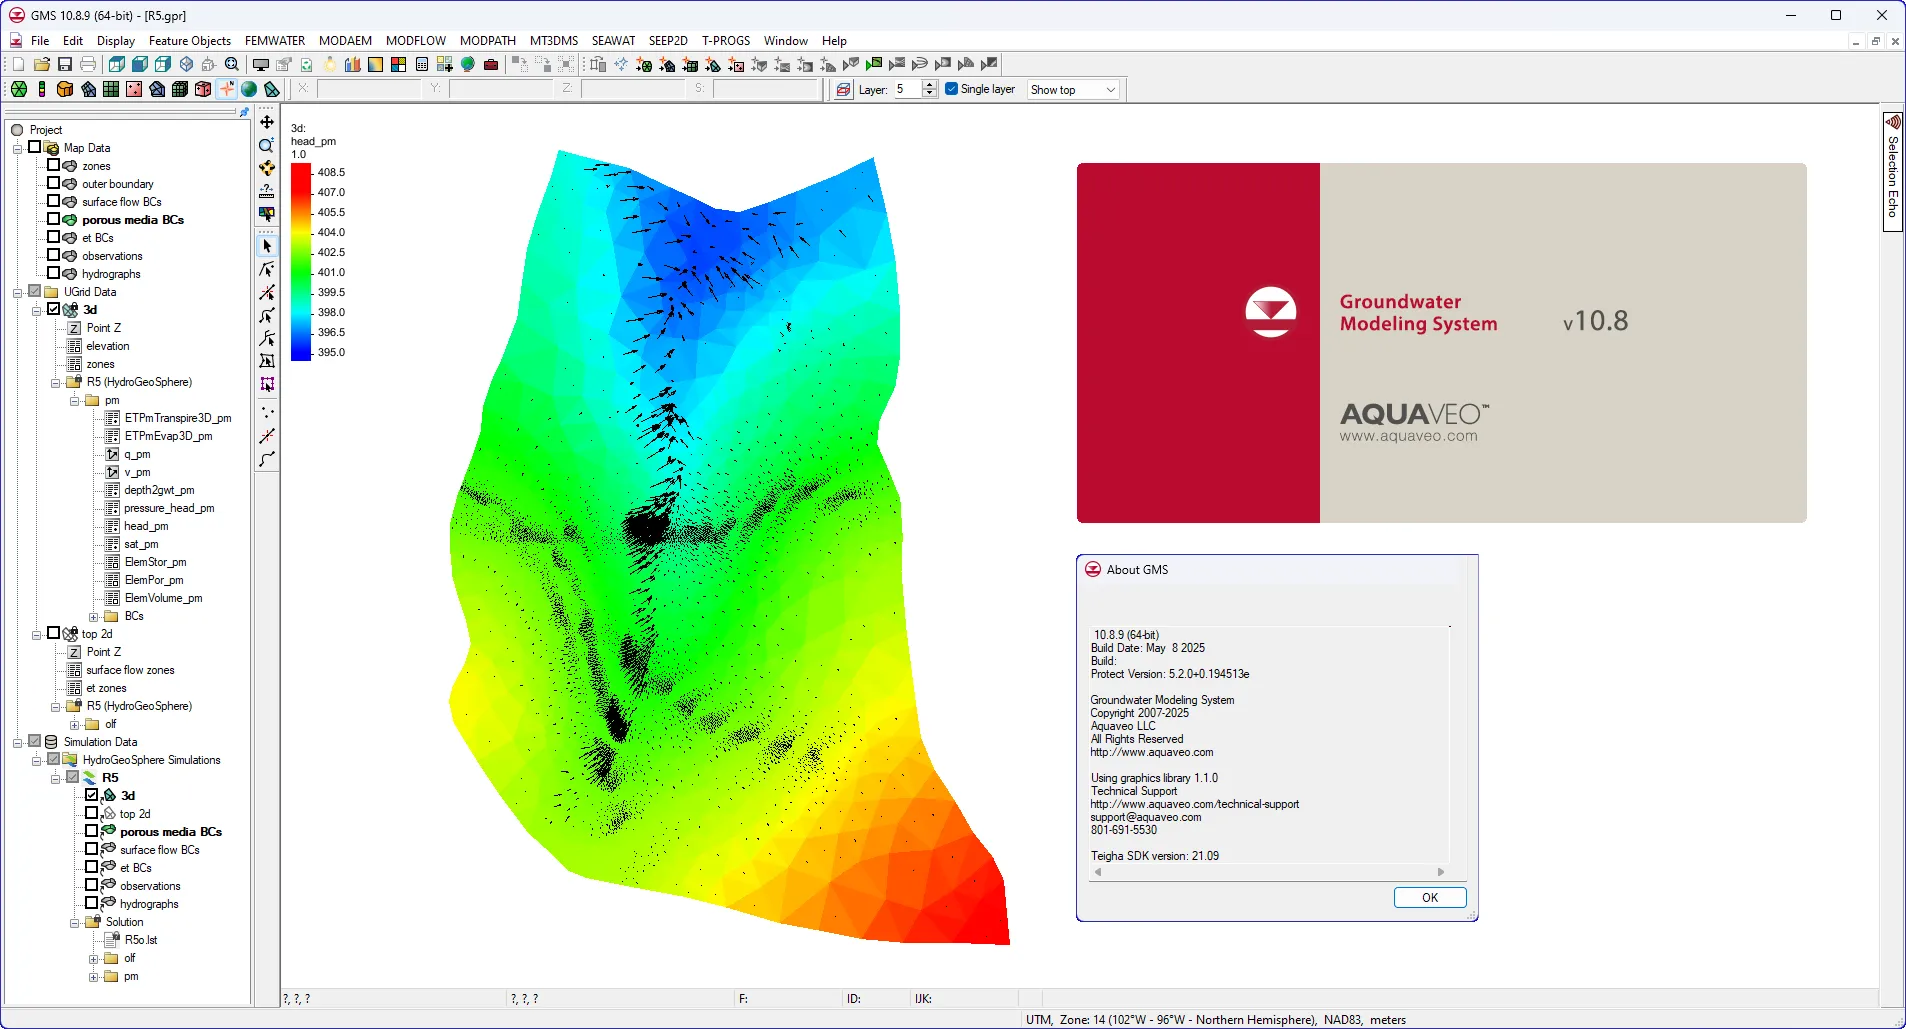Toggle the 'outer boundary' coverage checkbox
The height and width of the screenshot is (1029, 1906).
pyautogui.click(x=54, y=184)
